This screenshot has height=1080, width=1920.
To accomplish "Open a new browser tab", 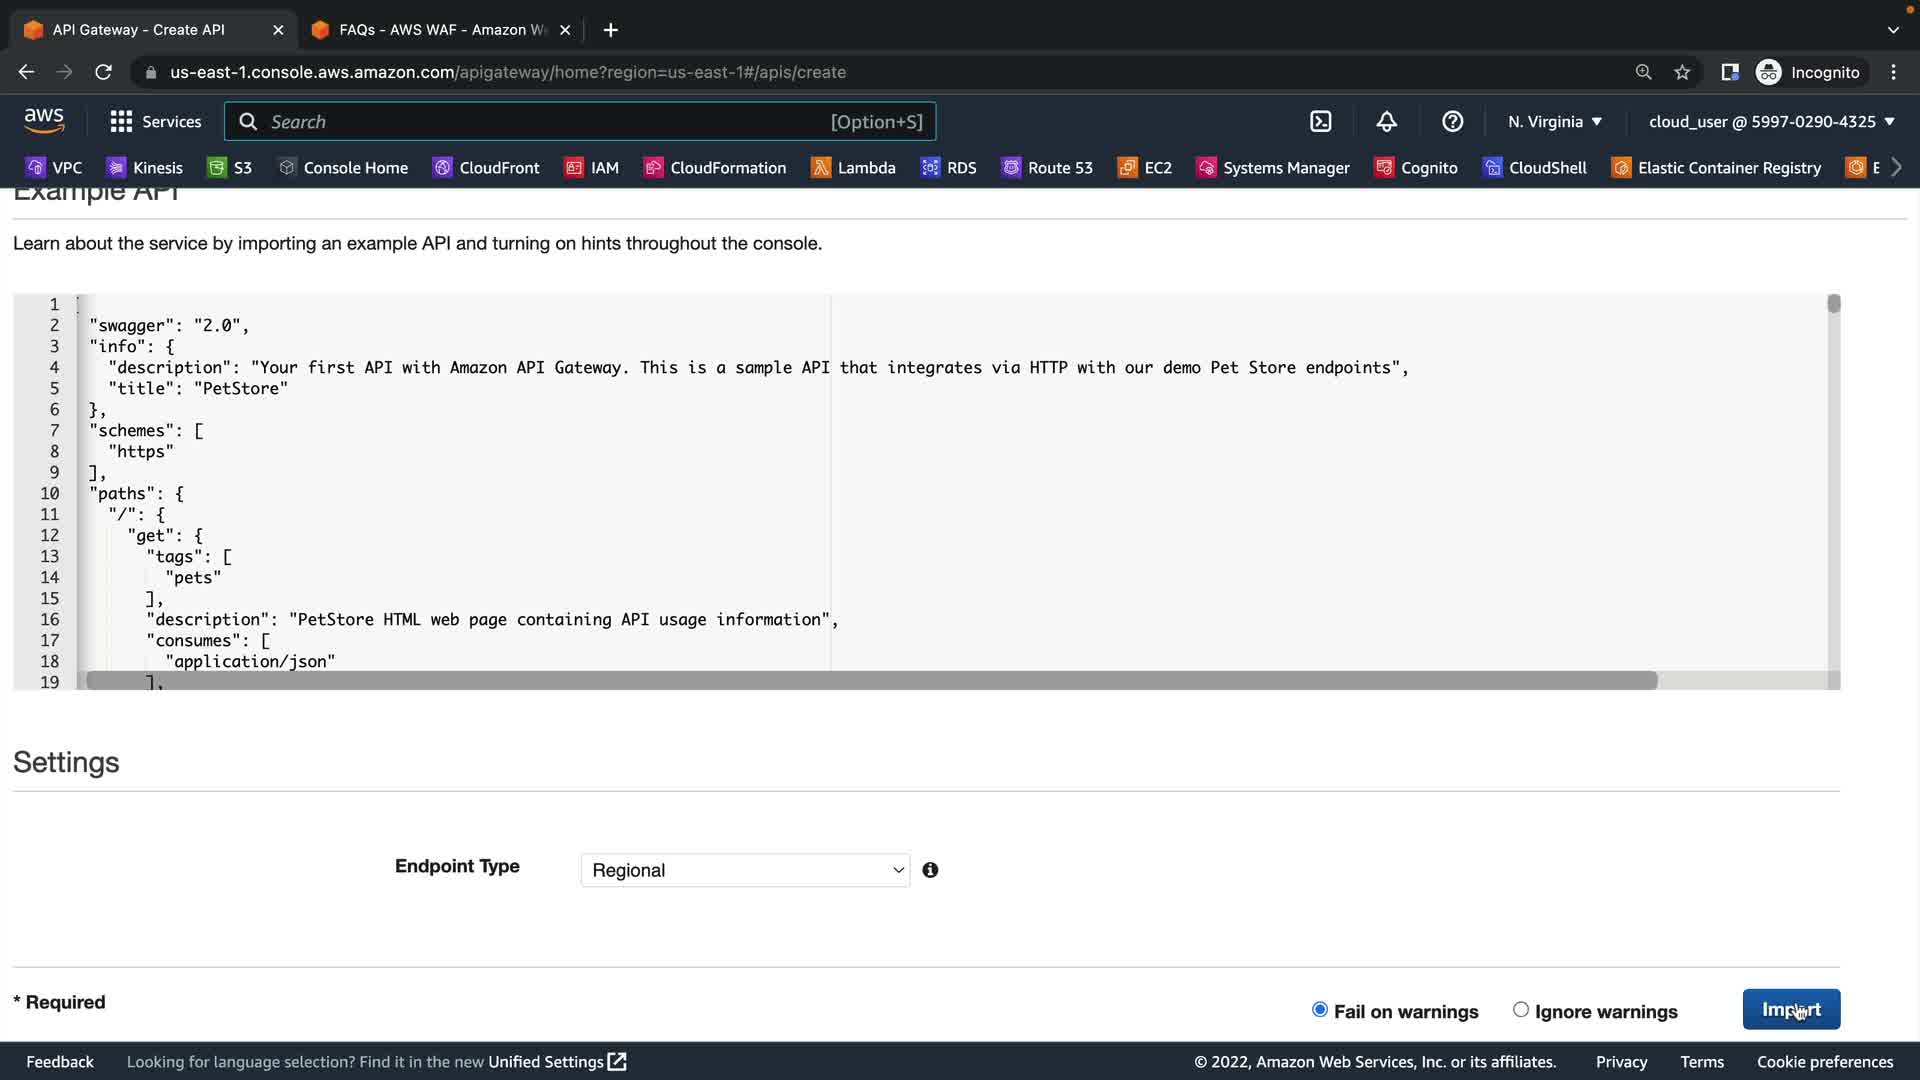I will (x=610, y=30).
